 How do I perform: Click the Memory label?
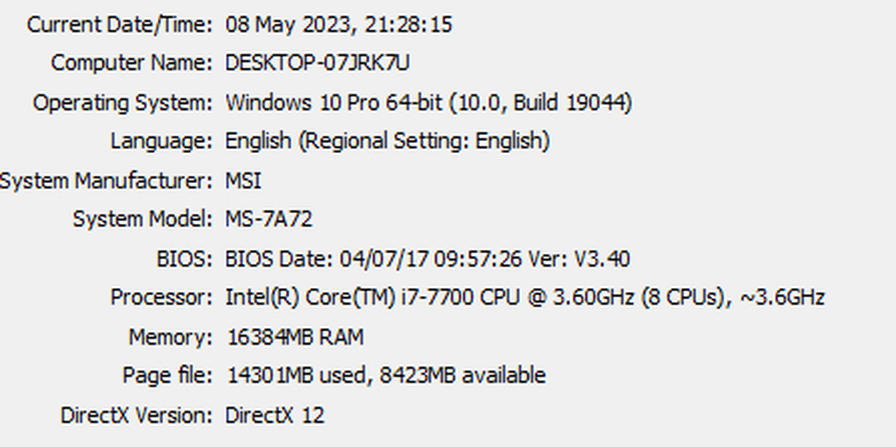pos(170,337)
